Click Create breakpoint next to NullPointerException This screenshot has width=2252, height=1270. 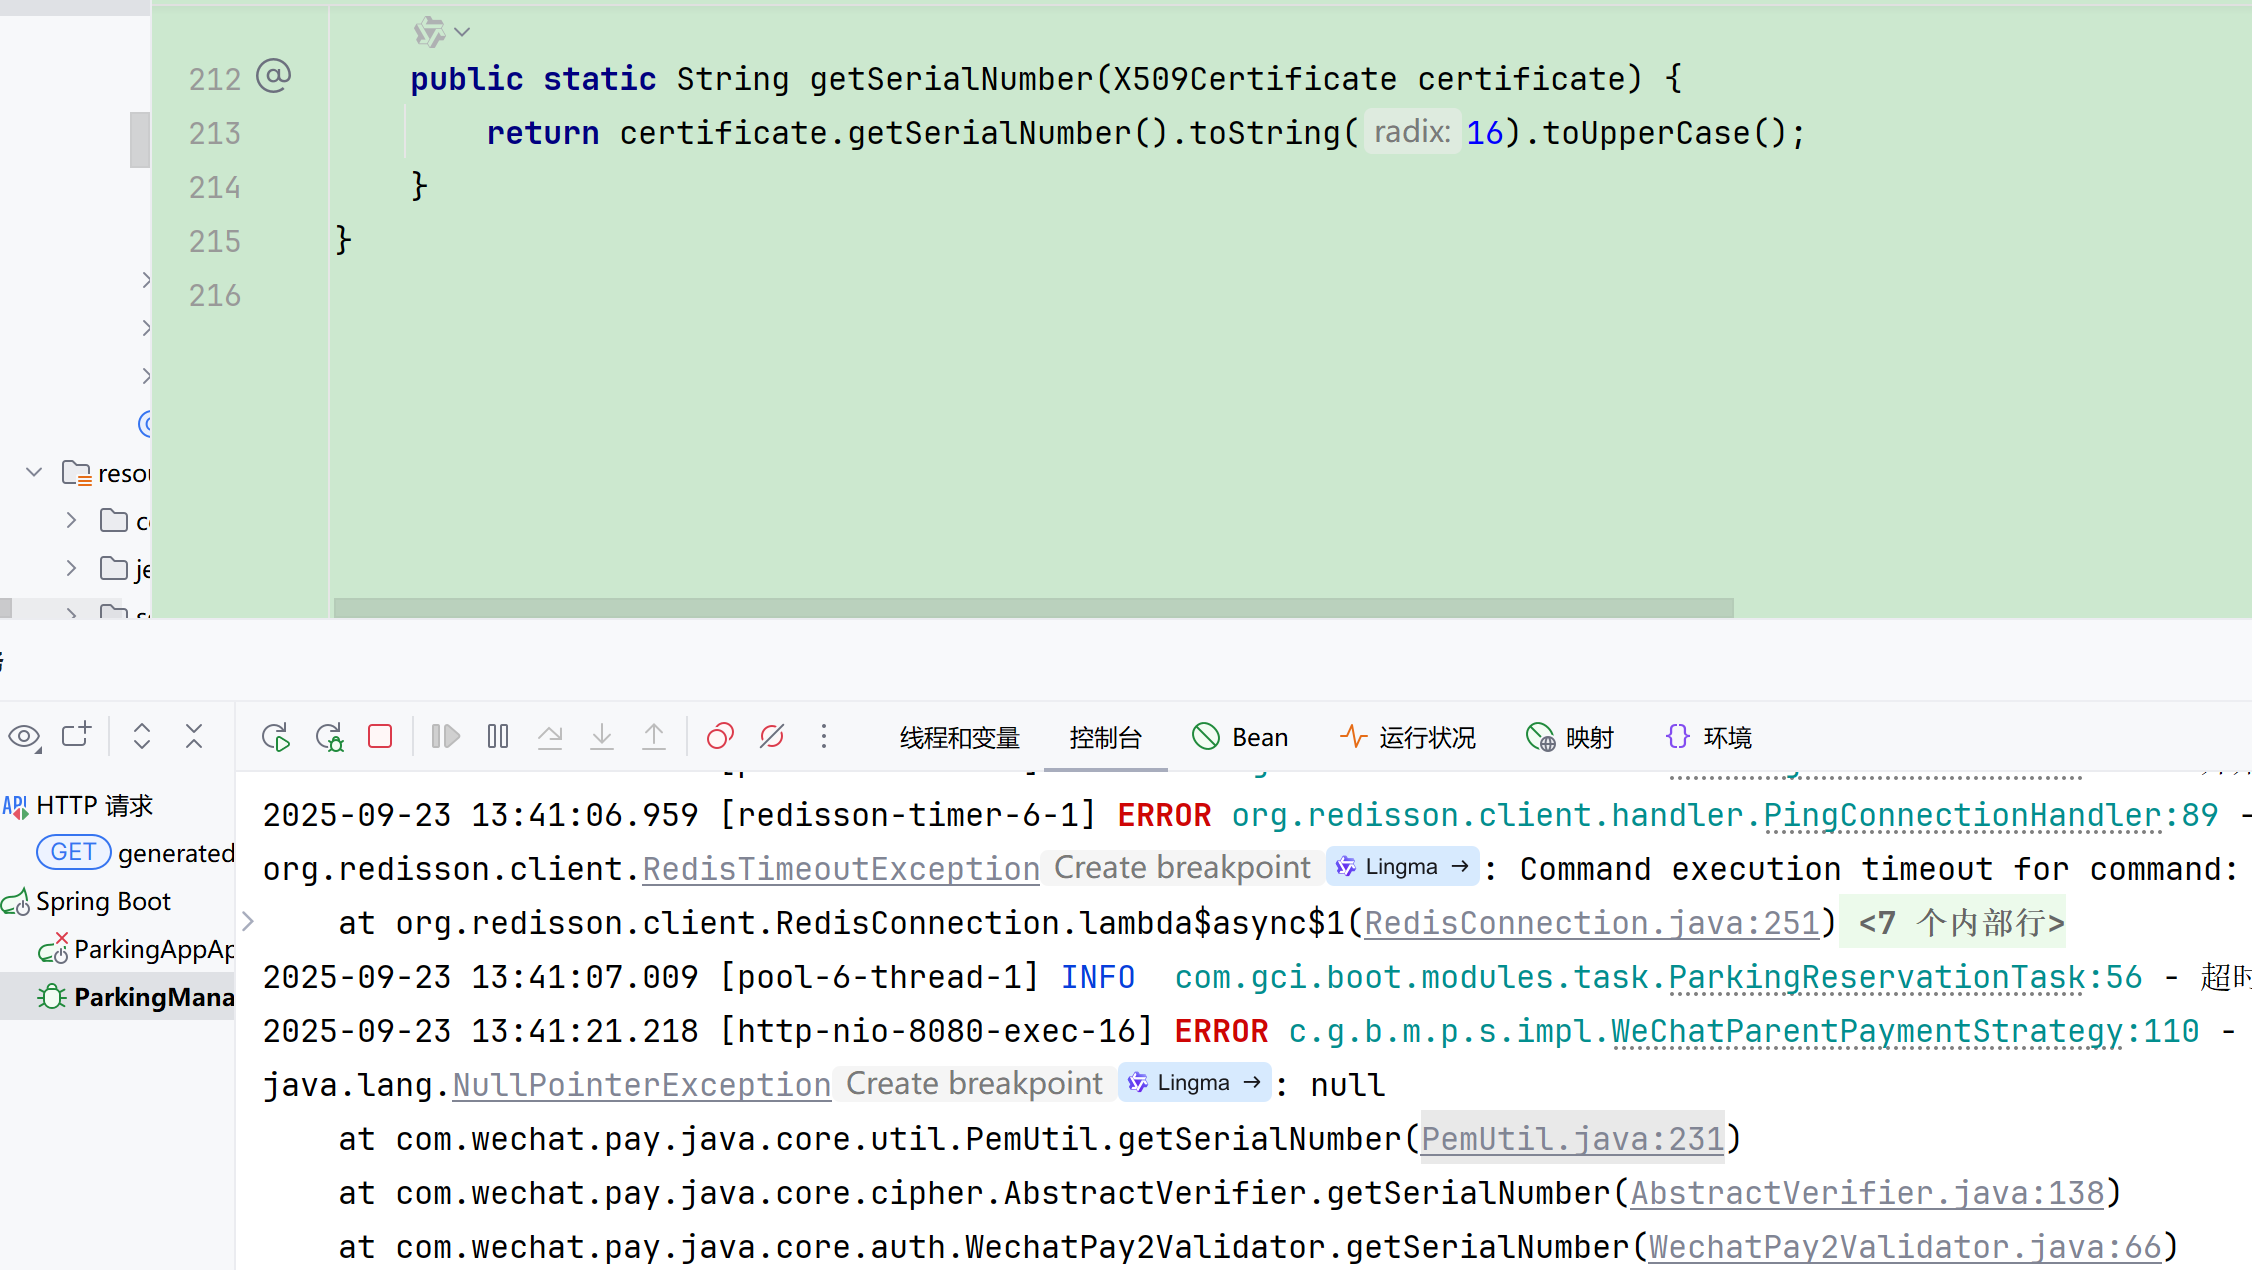point(974,1084)
